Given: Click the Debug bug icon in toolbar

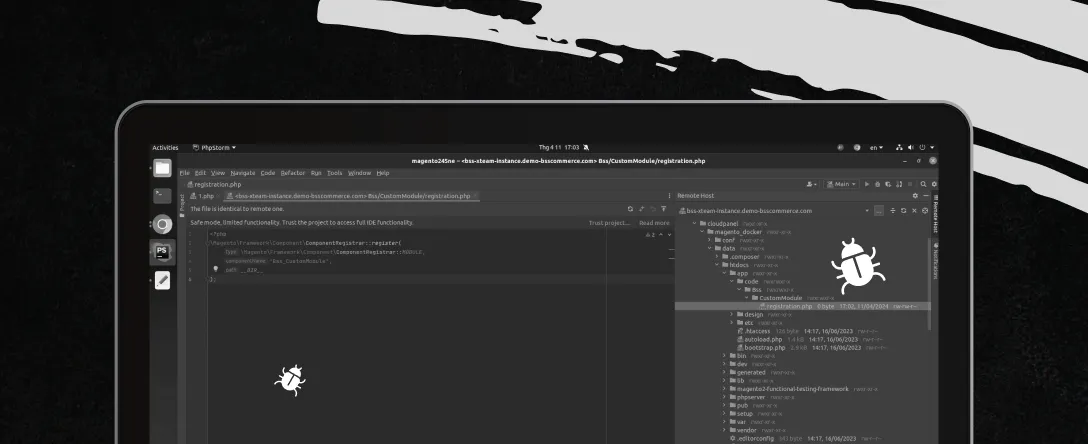Looking at the screenshot, I should click(x=878, y=185).
